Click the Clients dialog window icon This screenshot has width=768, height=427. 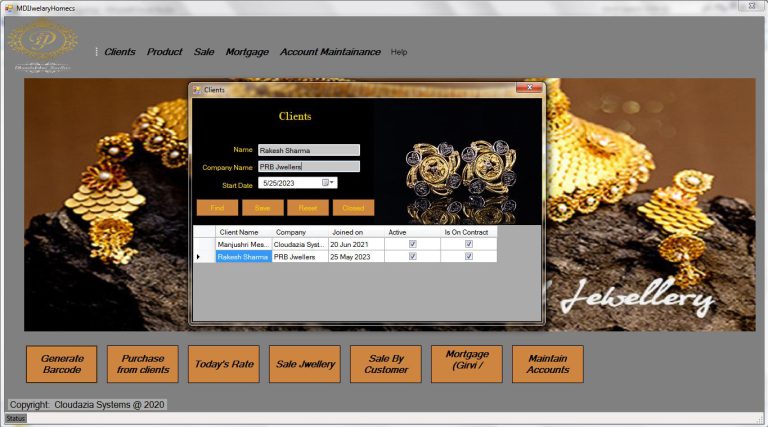click(197, 90)
